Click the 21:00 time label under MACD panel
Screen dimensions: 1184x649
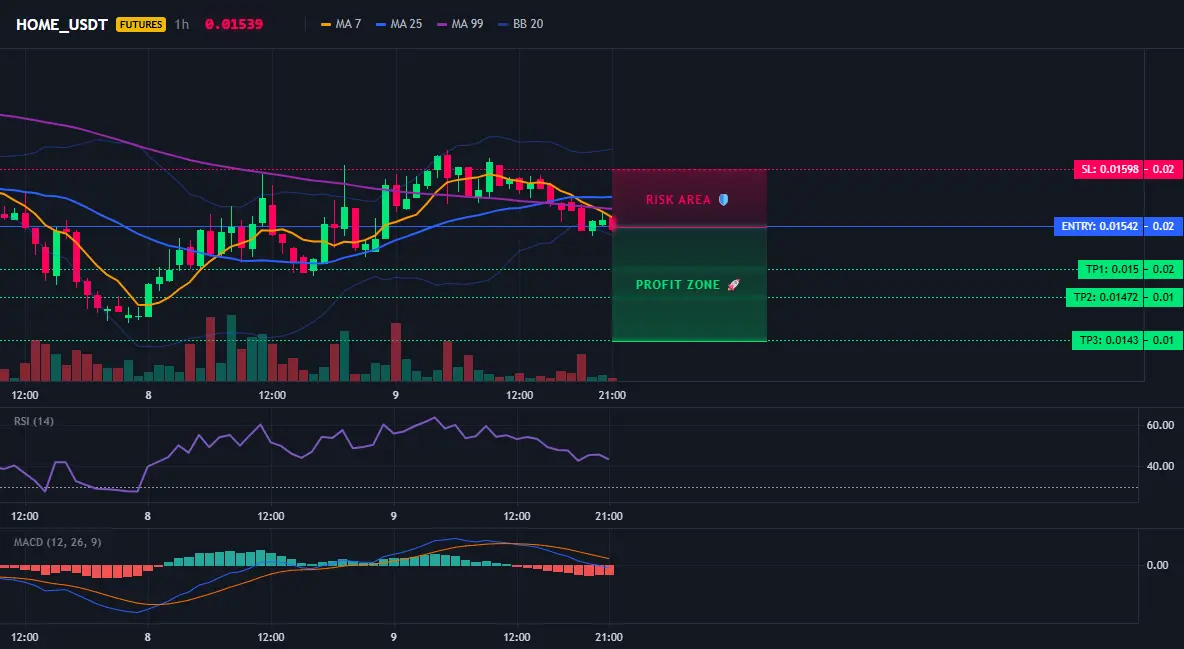click(609, 637)
